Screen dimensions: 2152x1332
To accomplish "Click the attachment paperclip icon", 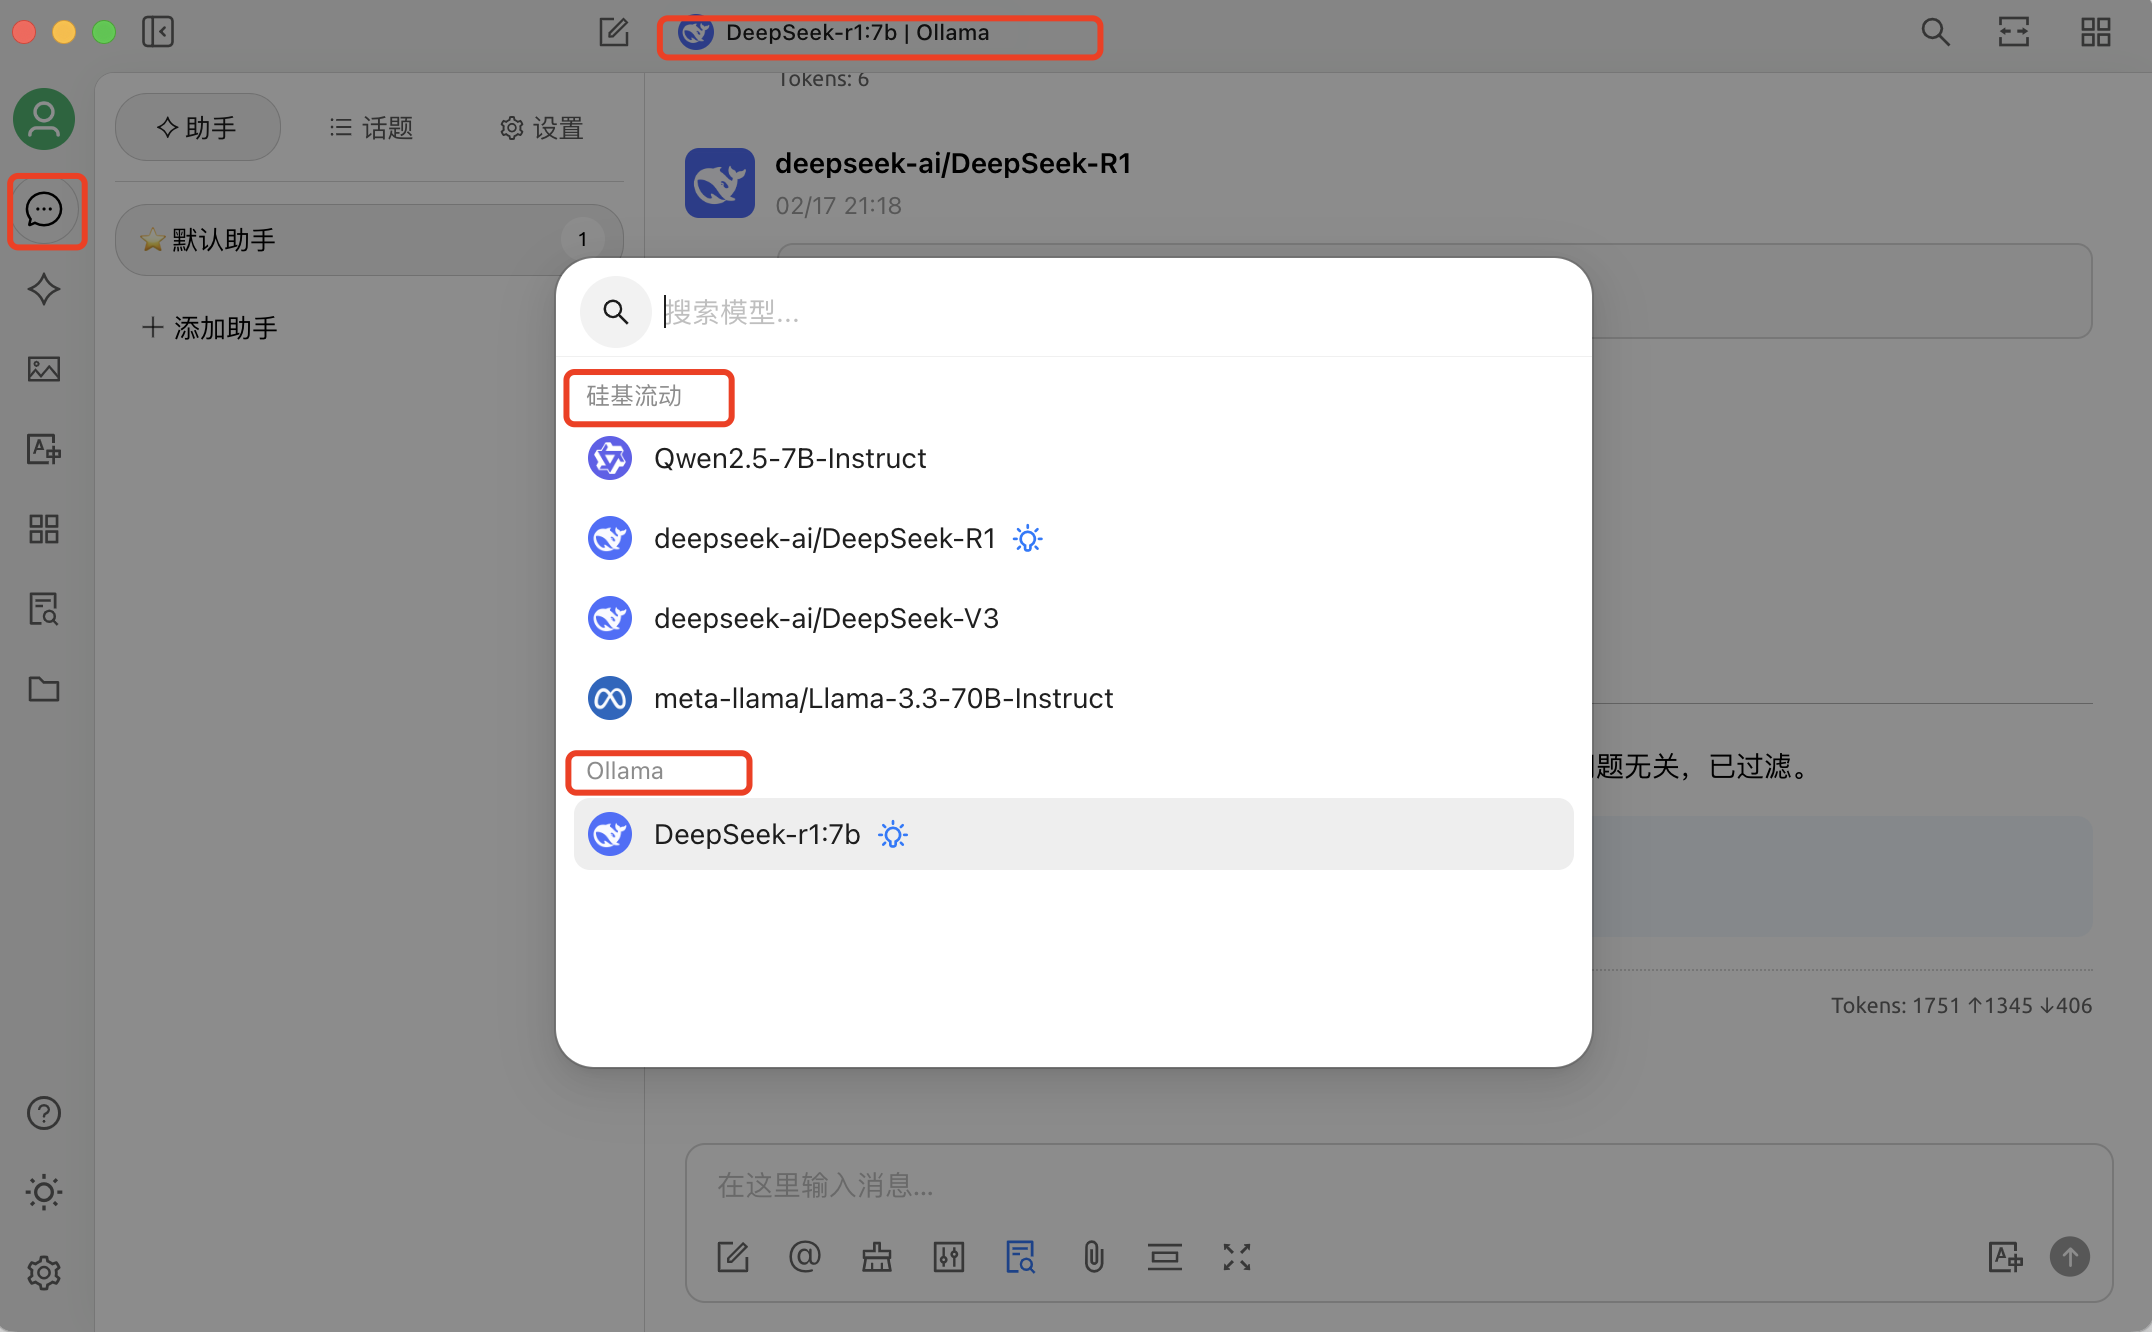I will pos(1093,1257).
